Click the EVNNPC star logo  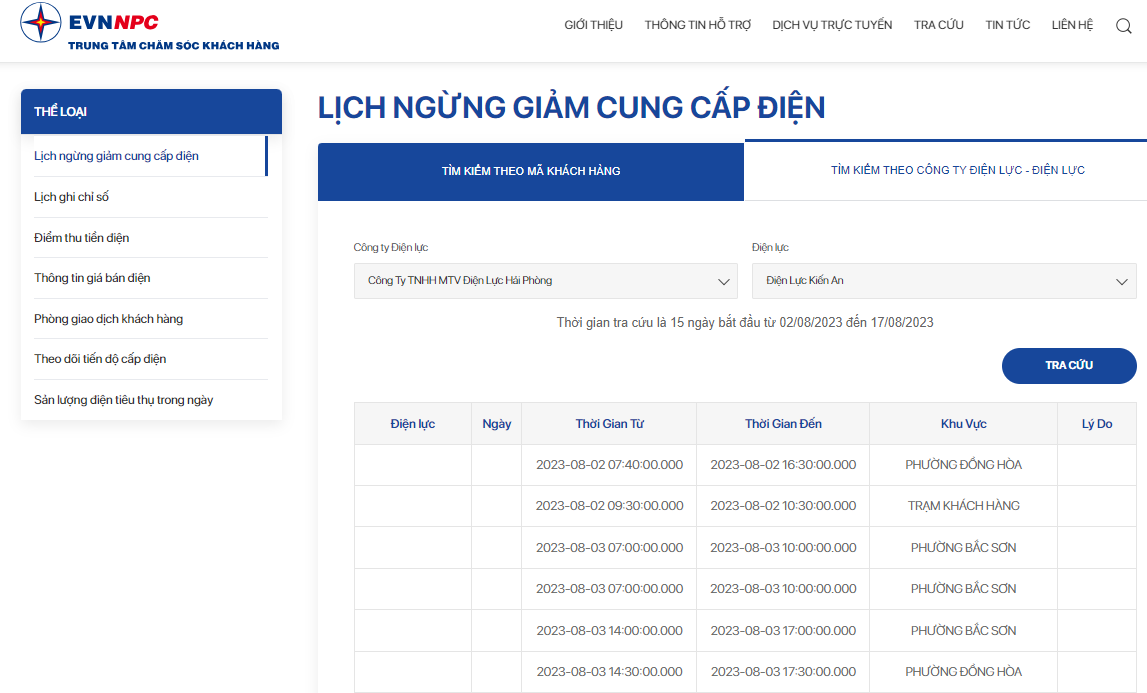click(x=41, y=23)
